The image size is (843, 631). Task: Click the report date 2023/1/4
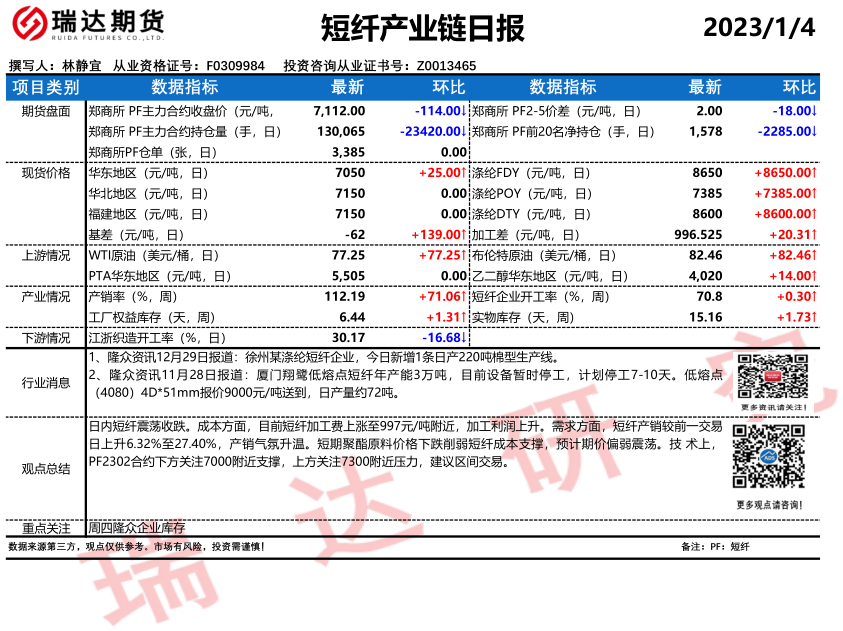[759, 27]
